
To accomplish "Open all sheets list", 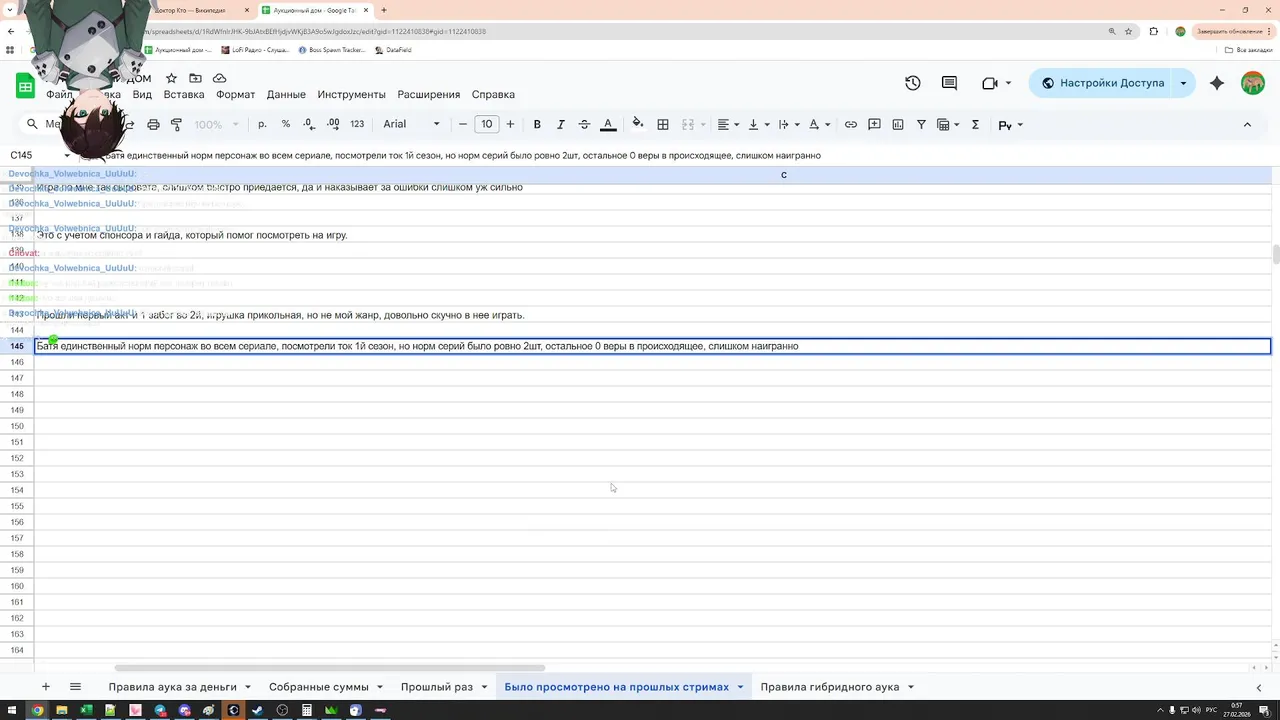I will (x=75, y=686).
